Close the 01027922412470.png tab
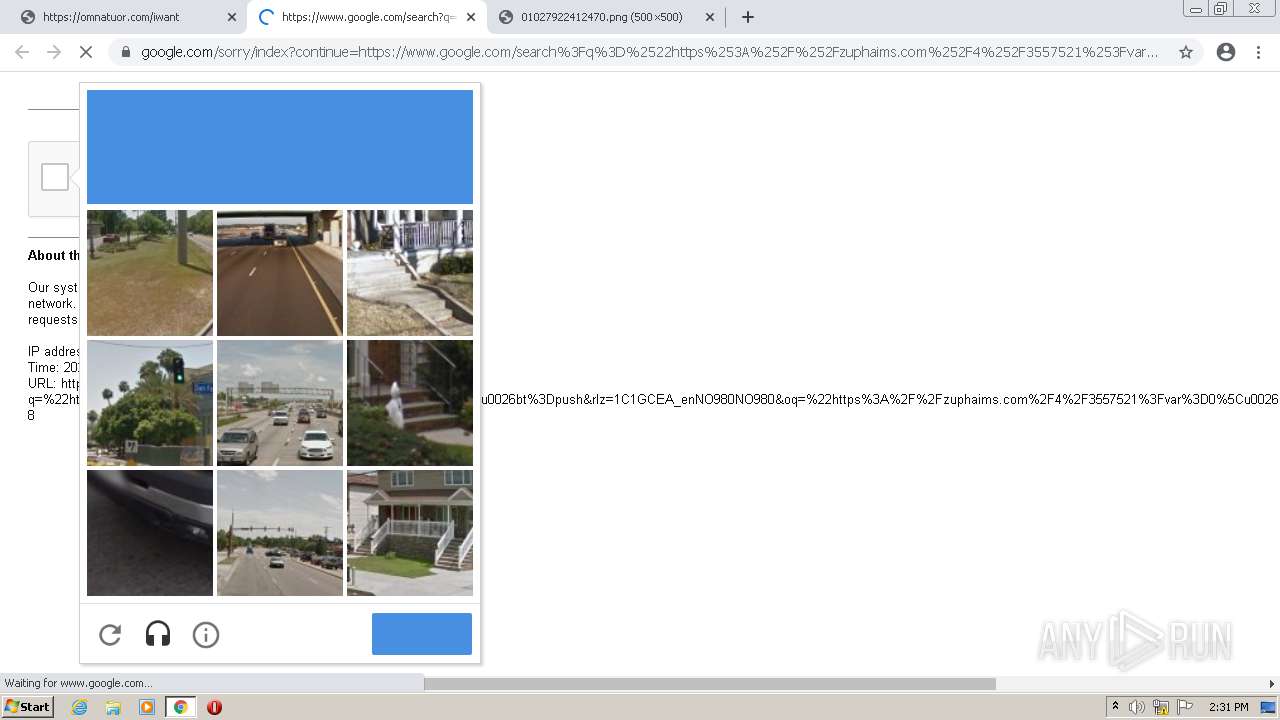Image resolution: width=1280 pixels, height=720 pixels. tap(710, 17)
